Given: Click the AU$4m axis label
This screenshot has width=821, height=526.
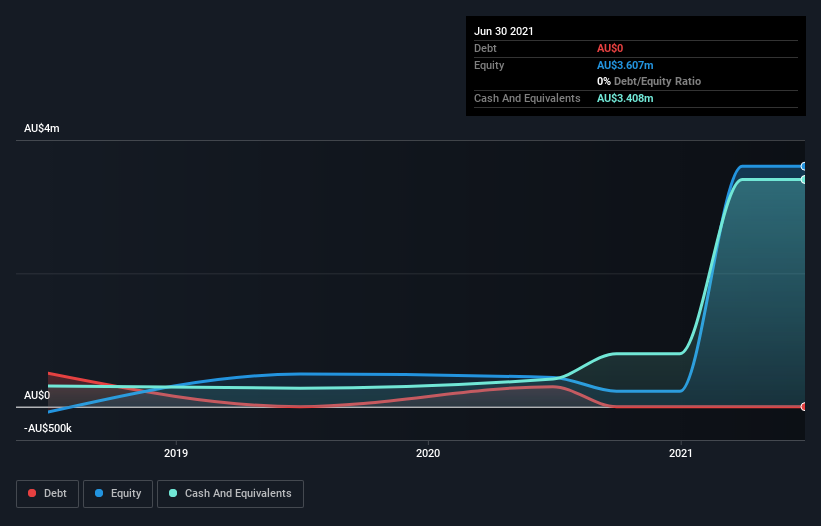Looking at the screenshot, I should tap(42, 128).
